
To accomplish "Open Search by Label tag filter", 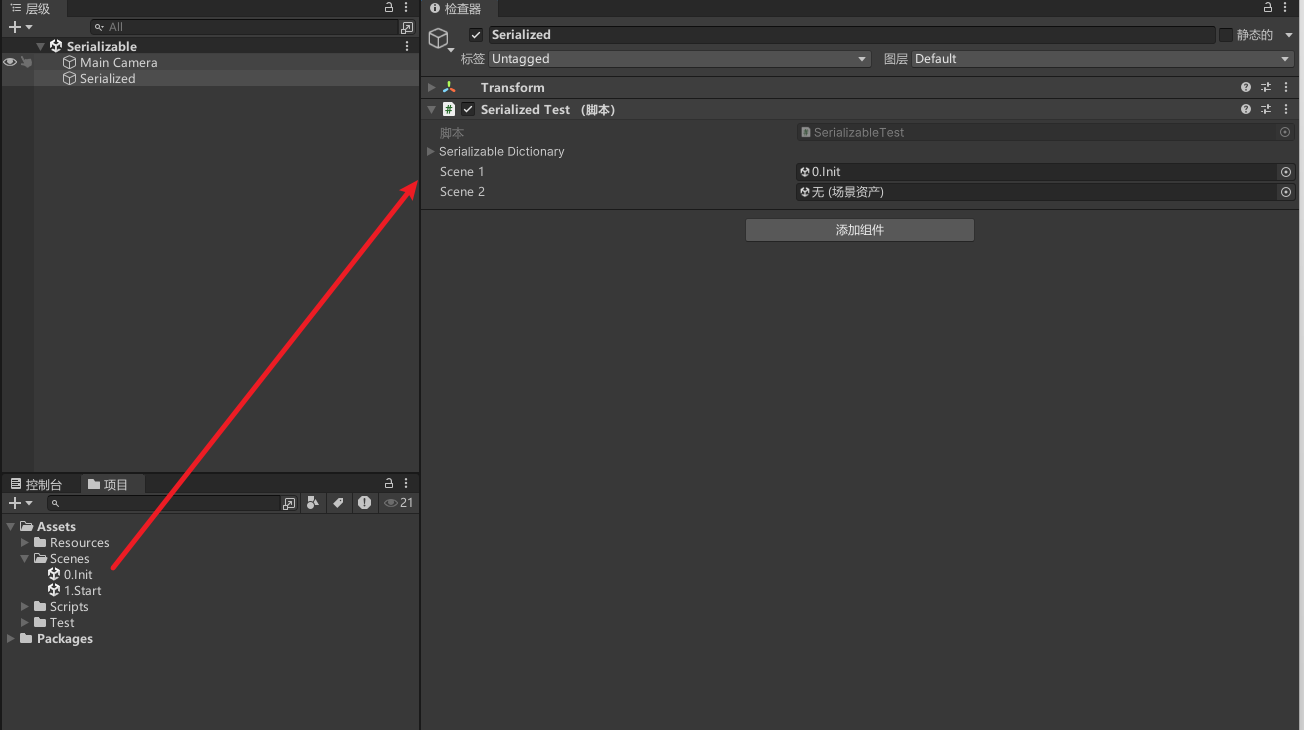I will 338,503.
